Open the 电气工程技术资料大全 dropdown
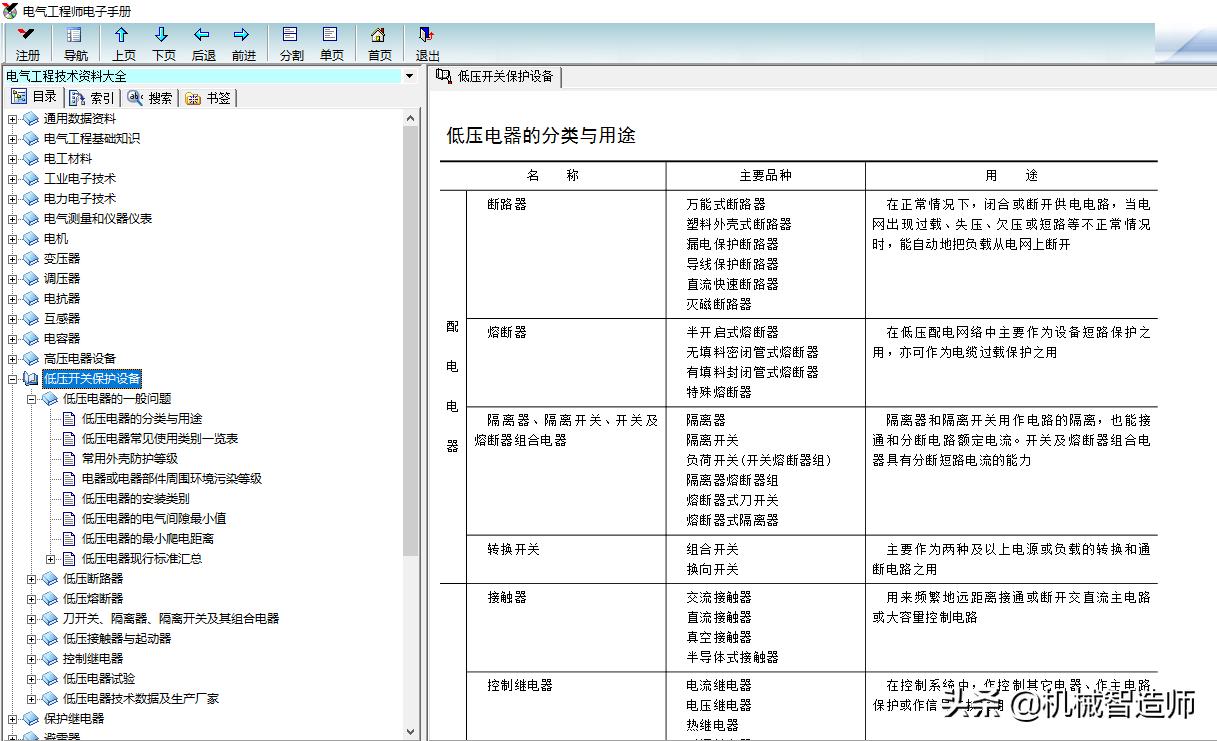 [x=407, y=75]
